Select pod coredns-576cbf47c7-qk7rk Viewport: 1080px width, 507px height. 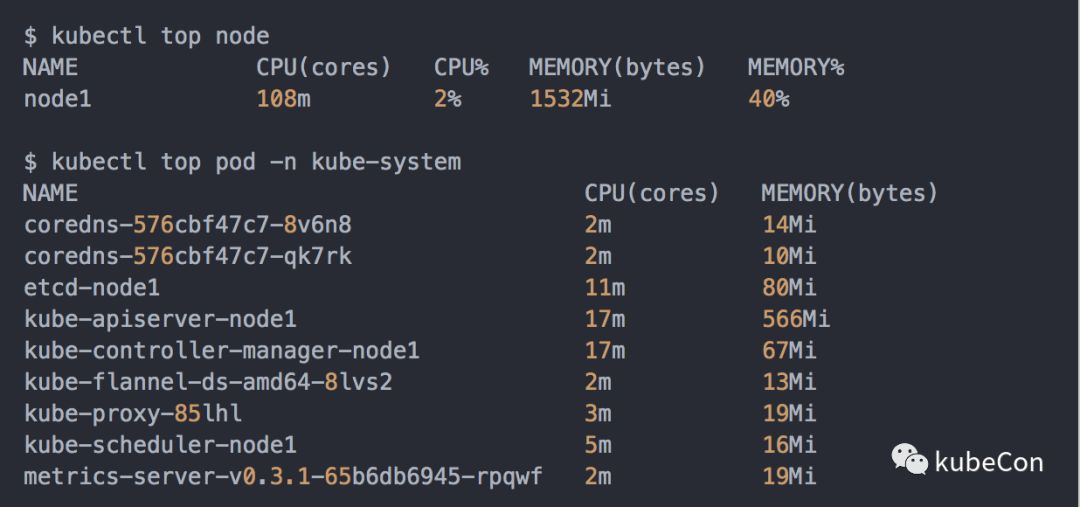pos(187,256)
